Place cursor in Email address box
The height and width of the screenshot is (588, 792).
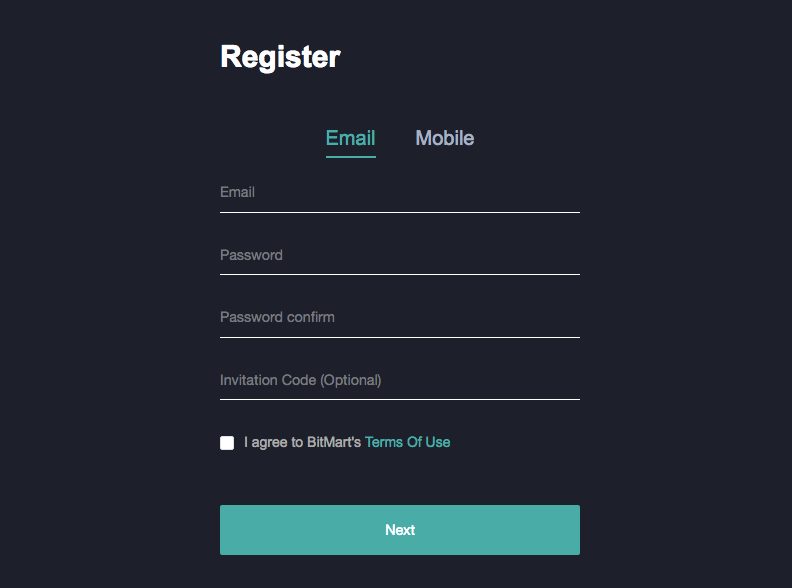pyautogui.click(x=399, y=193)
